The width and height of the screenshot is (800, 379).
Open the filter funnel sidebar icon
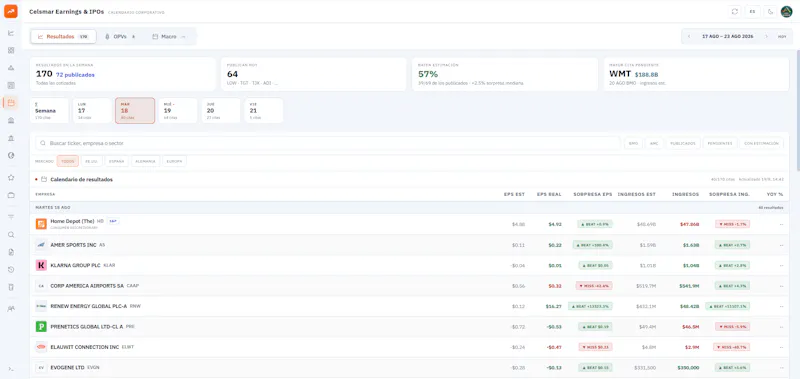(x=11, y=217)
